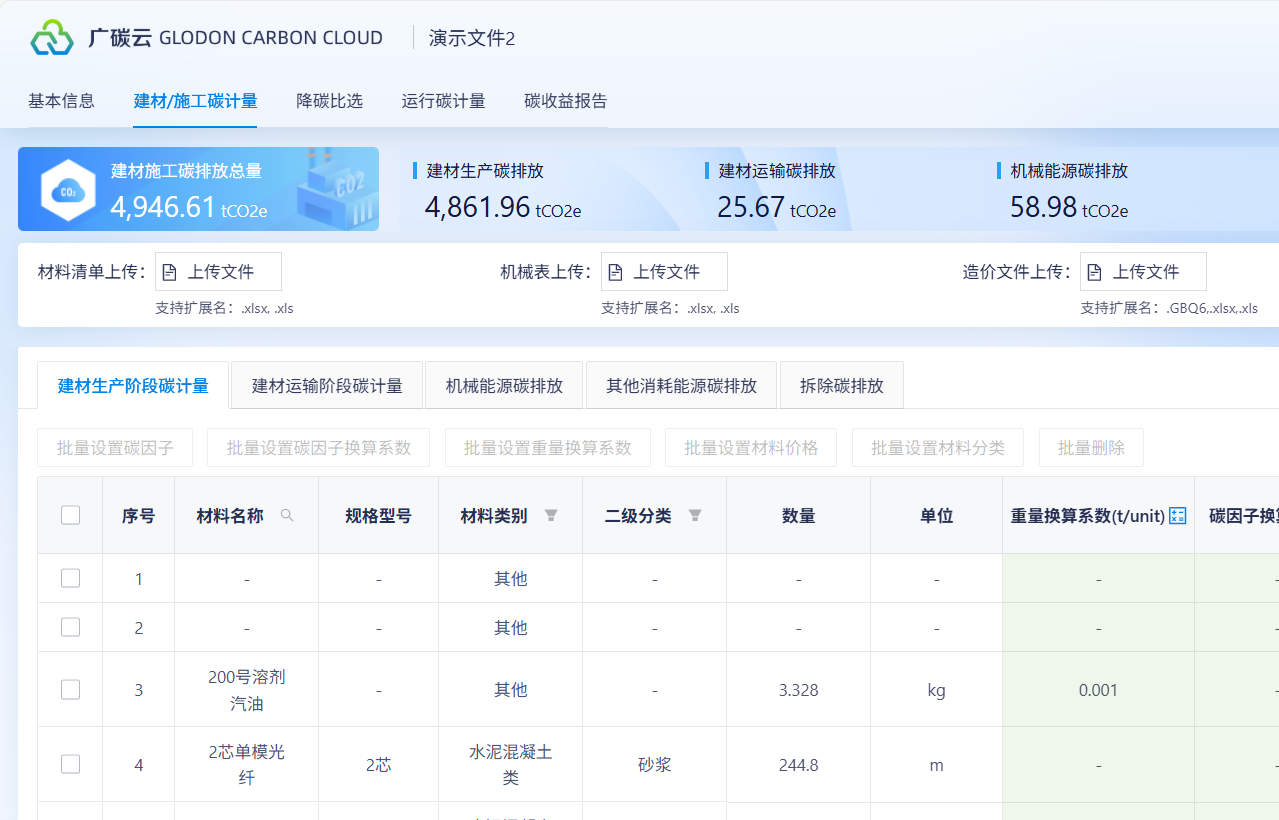Tick the checkbox for row 1
Screen dimensions: 1279x820
click(x=70, y=578)
